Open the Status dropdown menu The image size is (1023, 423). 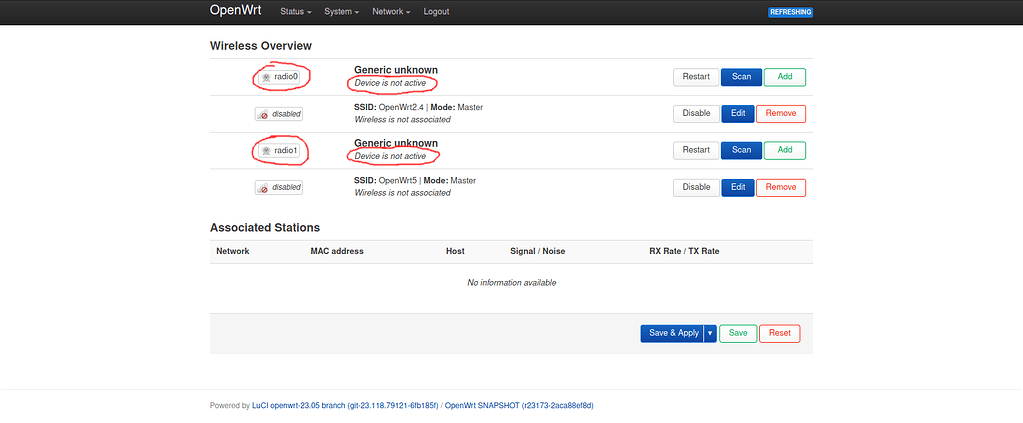pos(295,11)
